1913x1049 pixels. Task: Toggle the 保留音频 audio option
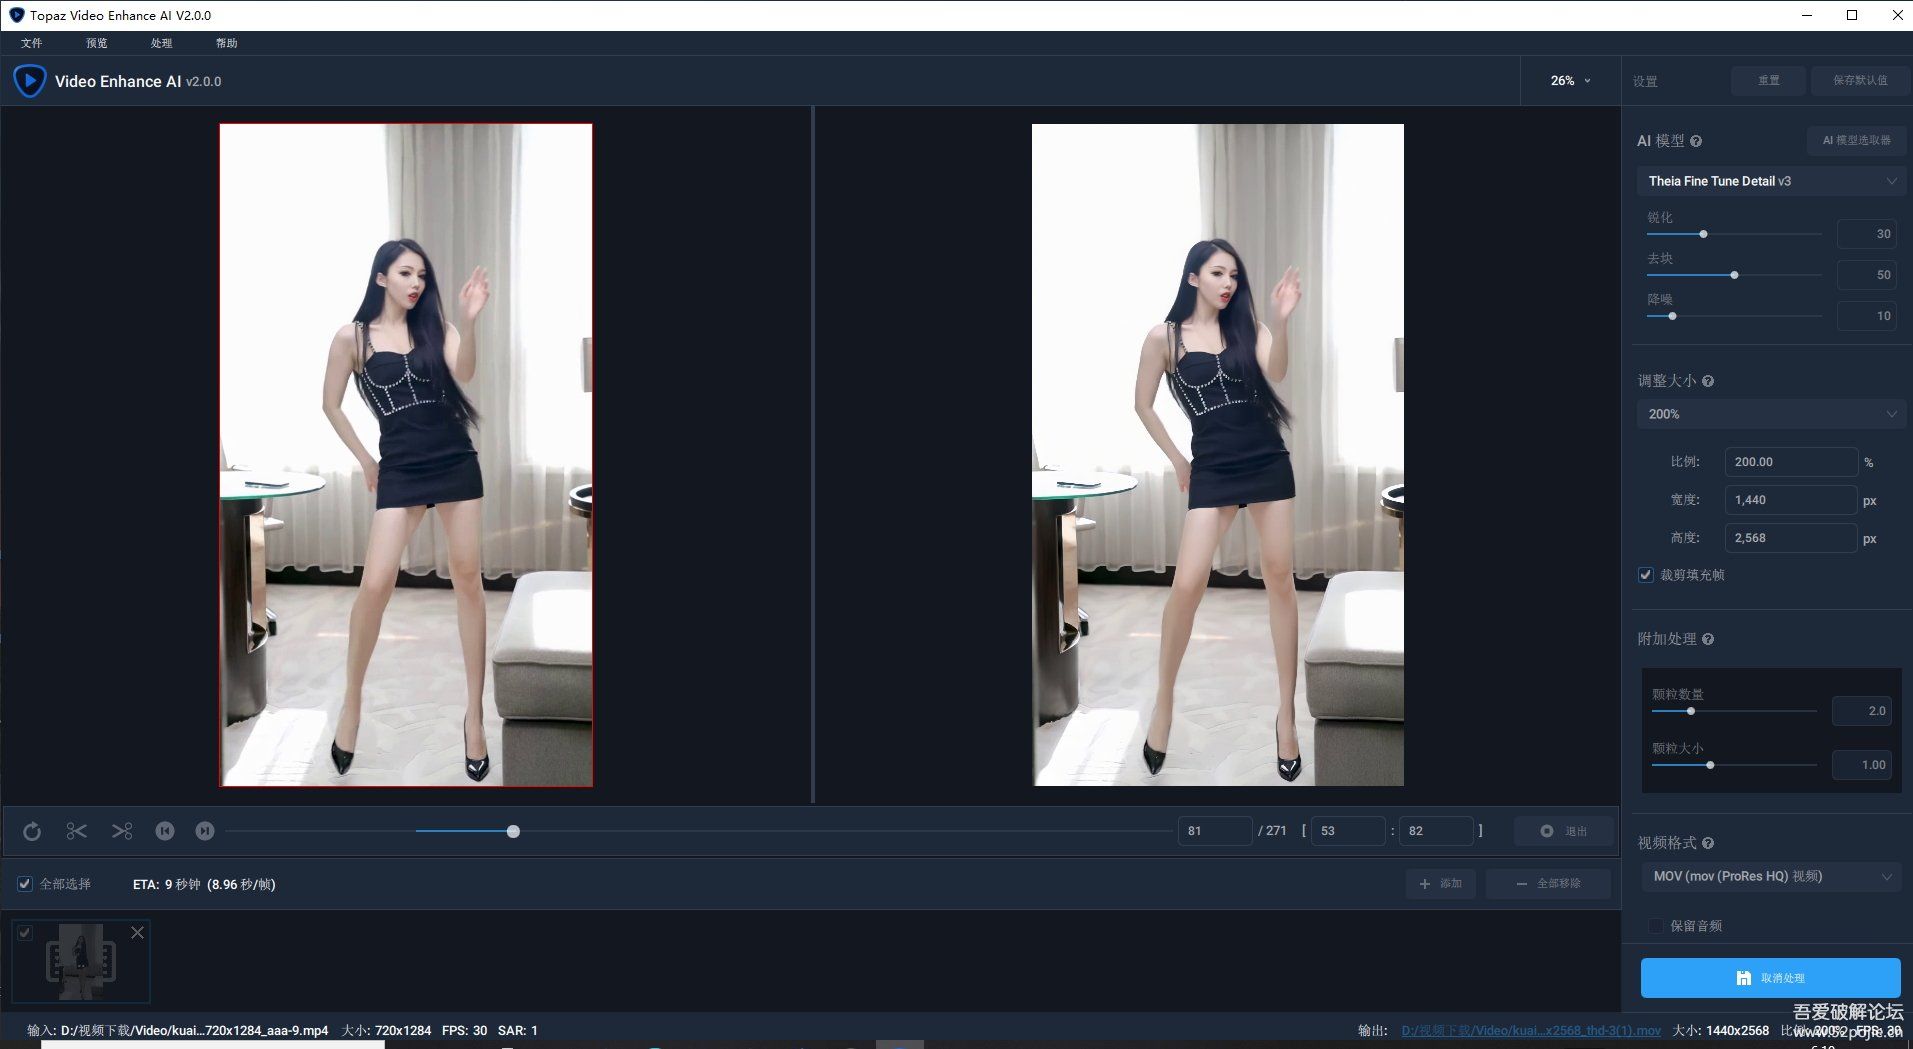1656,925
